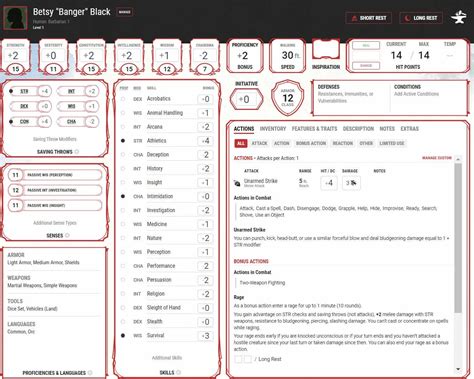Click the Proficiency Bonus +2 box
The width and height of the screenshot is (474, 379).
point(245,56)
